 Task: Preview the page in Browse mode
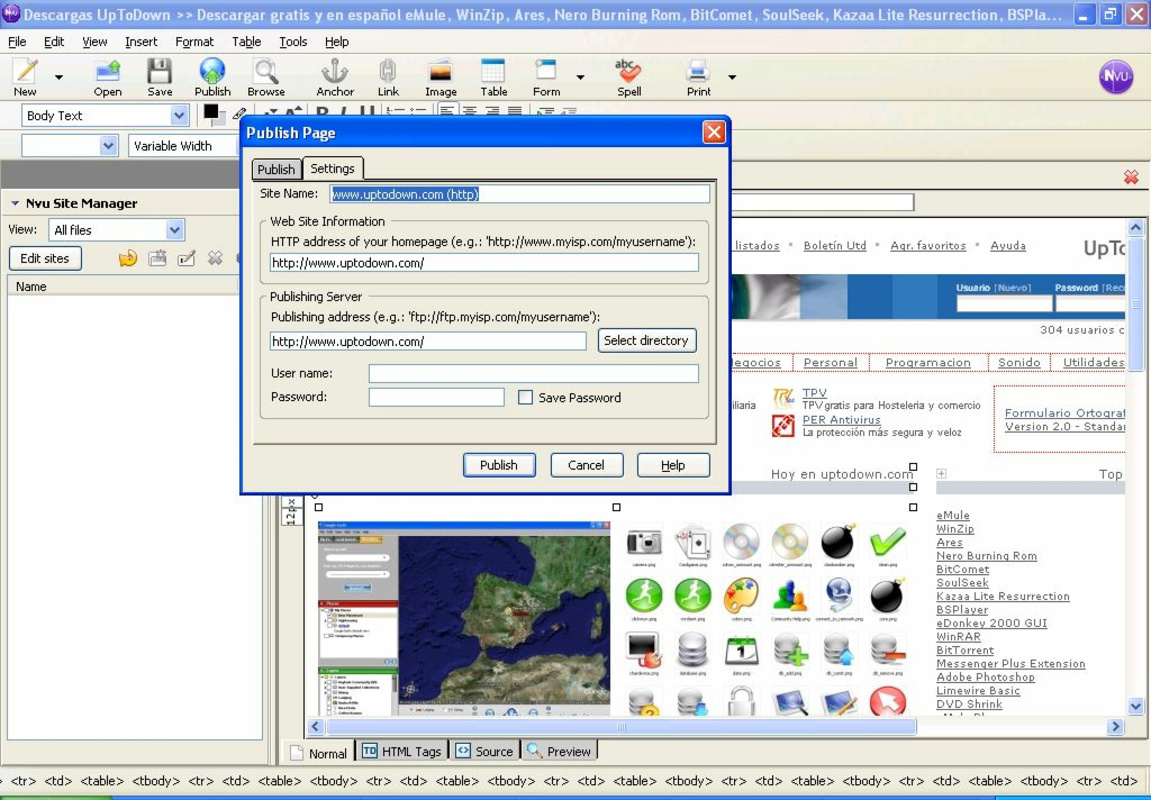pyautogui.click(x=266, y=78)
